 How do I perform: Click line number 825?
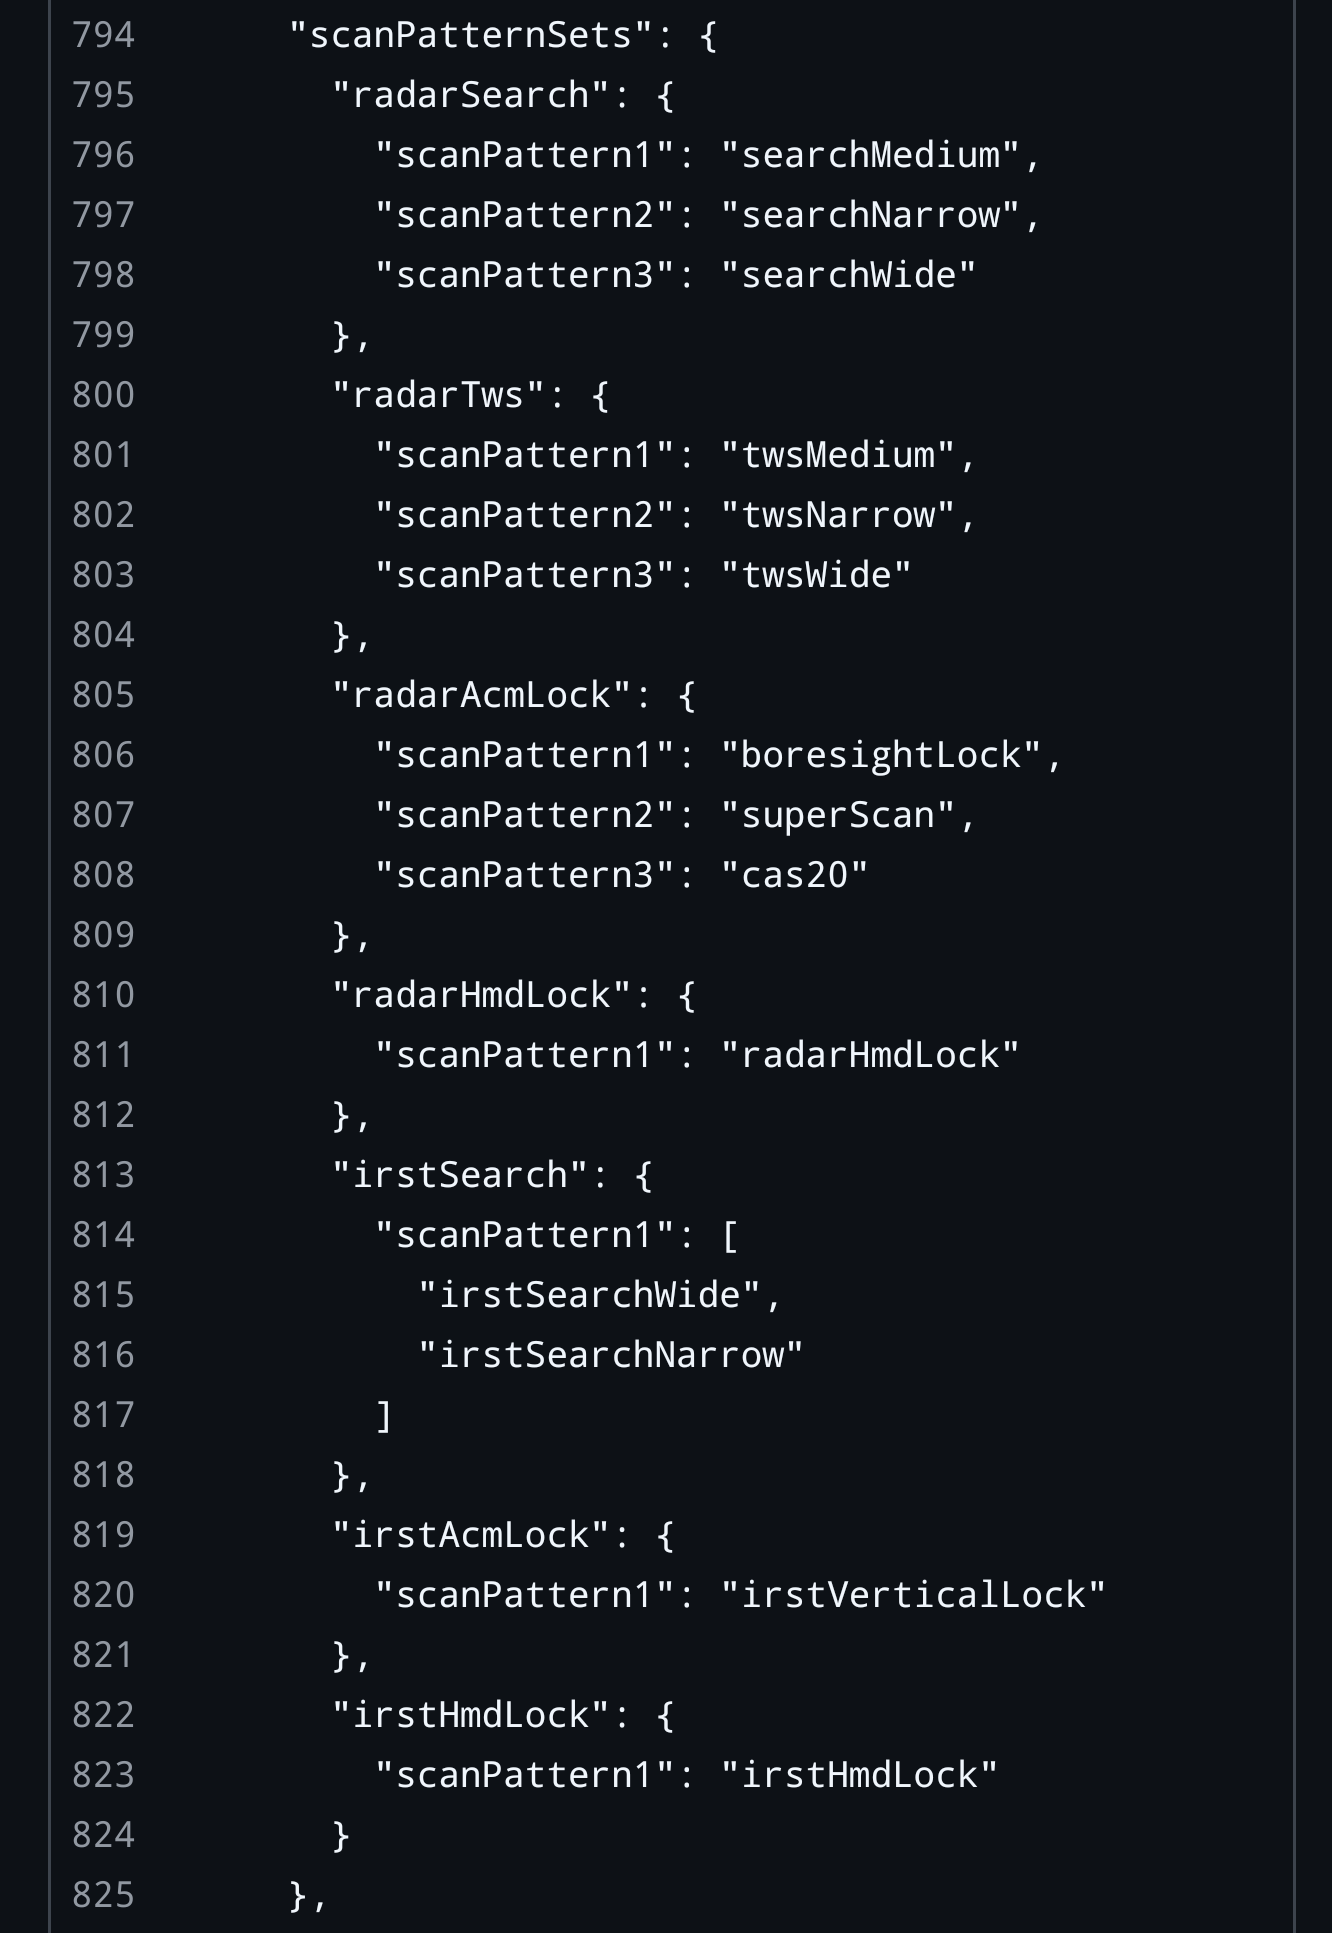[x=103, y=1896]
